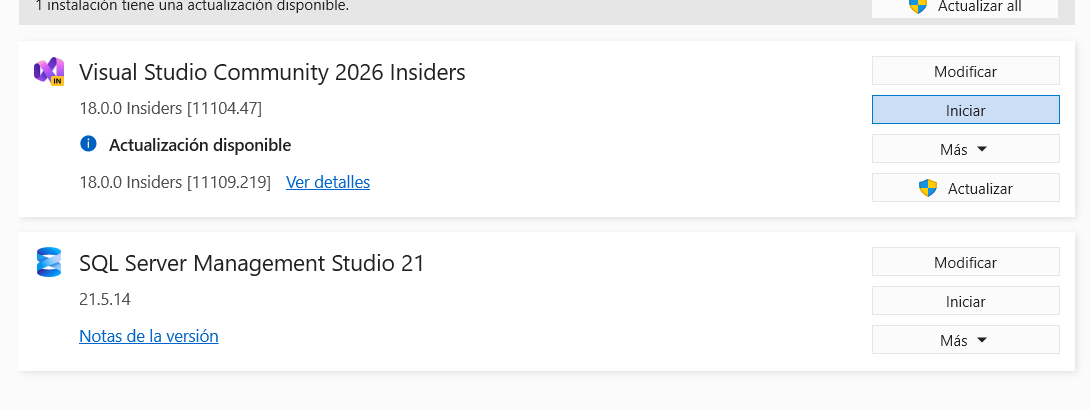Click the update version text ending in 11109.219
The image size is (1091, 409).
coord(175,182)
